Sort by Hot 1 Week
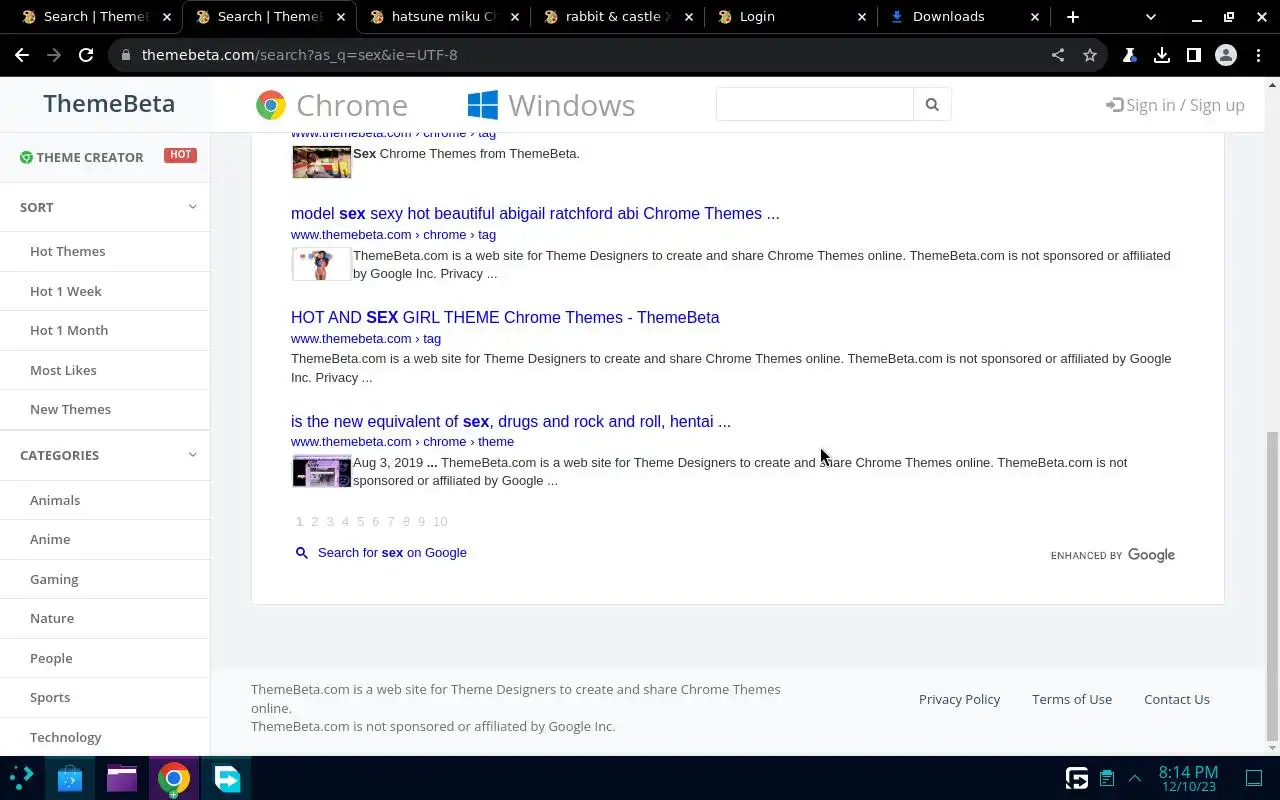This screenshot has width=1280, height=800. click(66, 291)
